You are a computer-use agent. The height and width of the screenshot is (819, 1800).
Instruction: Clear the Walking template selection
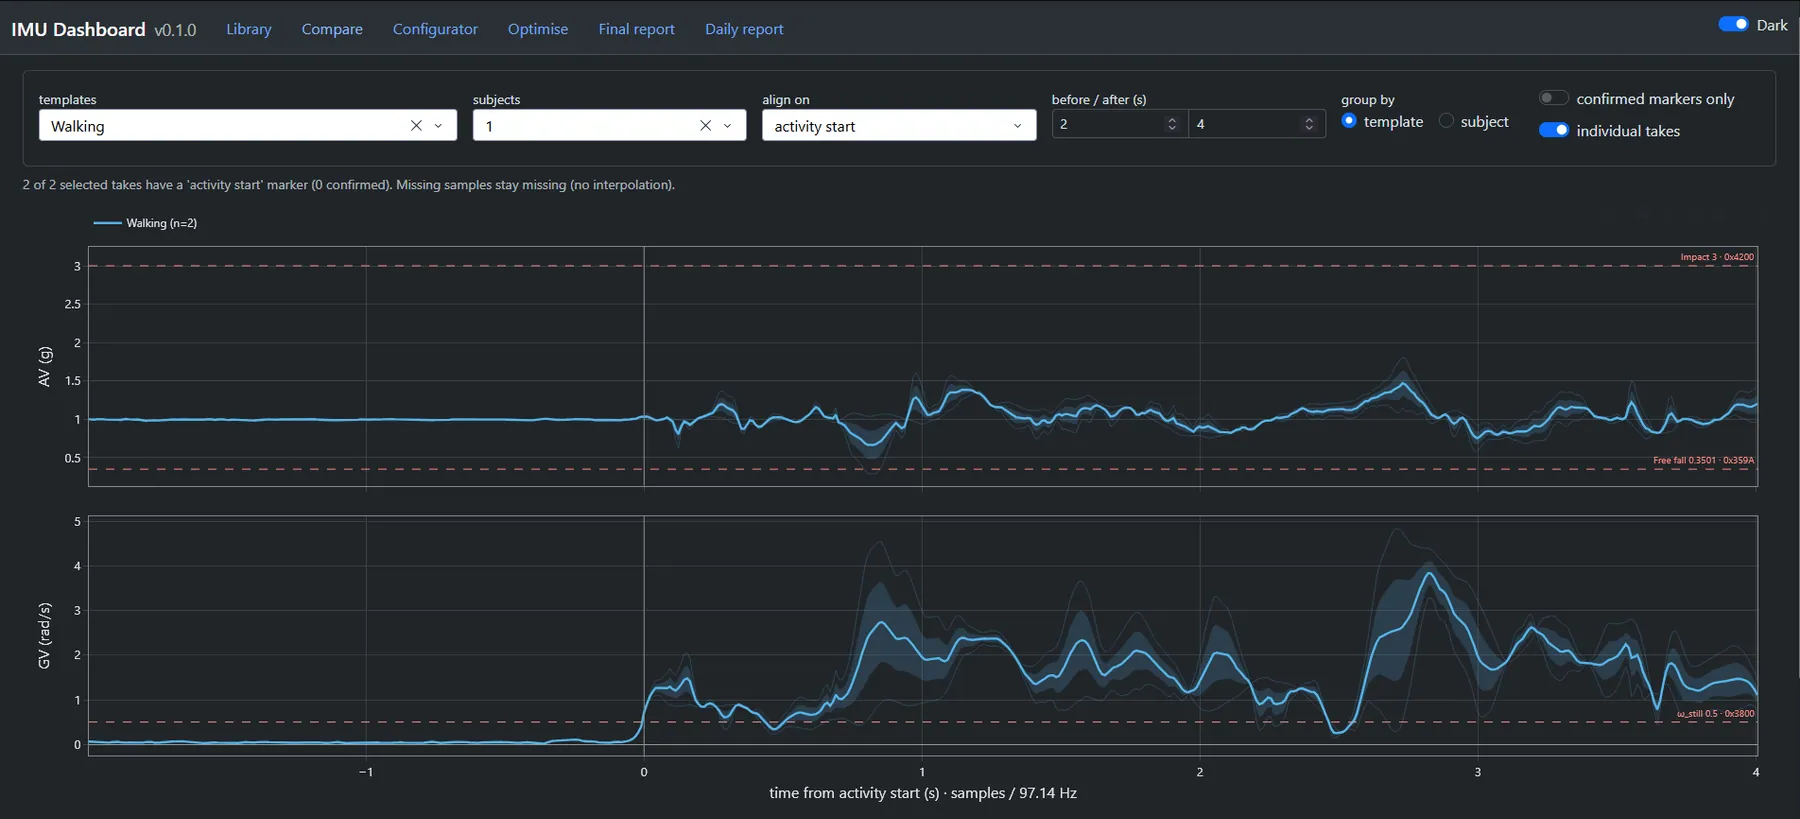pyautogui.click(x=416, y=126)
